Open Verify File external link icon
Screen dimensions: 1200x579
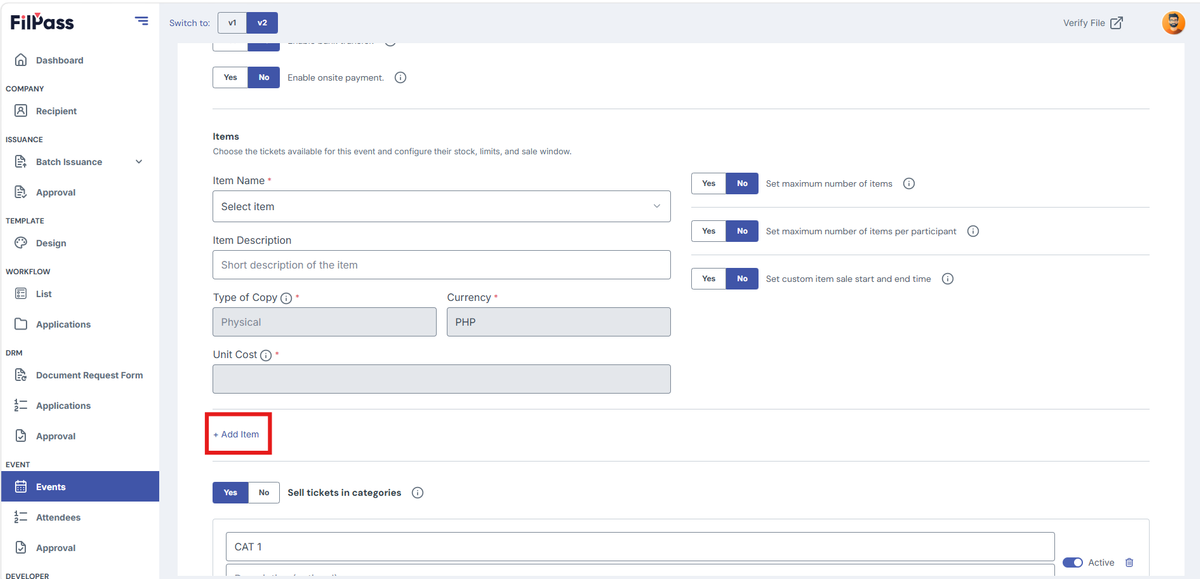coord(1117,23)
